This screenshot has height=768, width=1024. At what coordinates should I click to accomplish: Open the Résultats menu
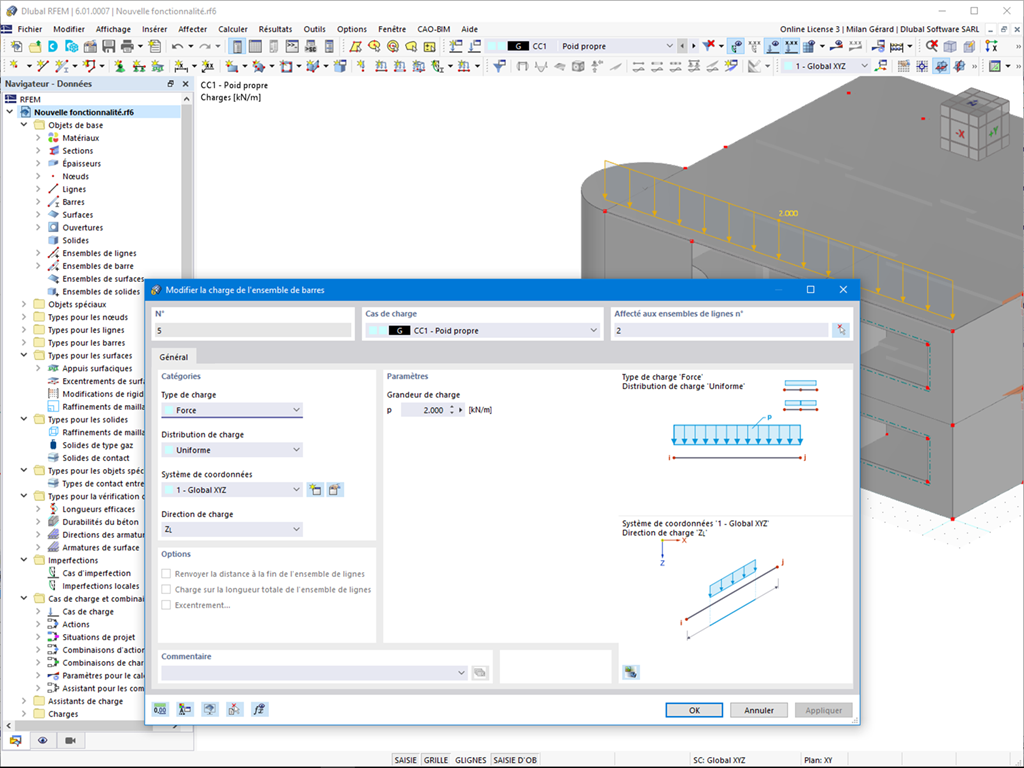coord(275,29)
